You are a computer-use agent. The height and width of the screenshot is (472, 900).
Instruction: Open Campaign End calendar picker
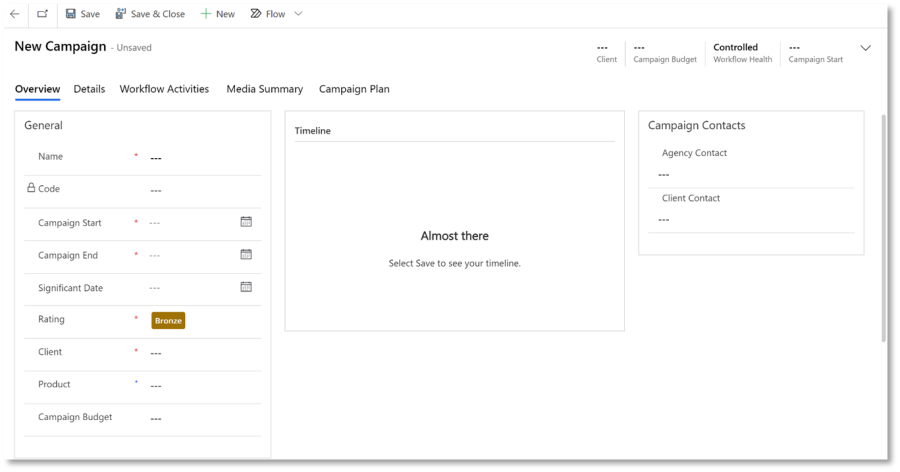click(246, 255)
